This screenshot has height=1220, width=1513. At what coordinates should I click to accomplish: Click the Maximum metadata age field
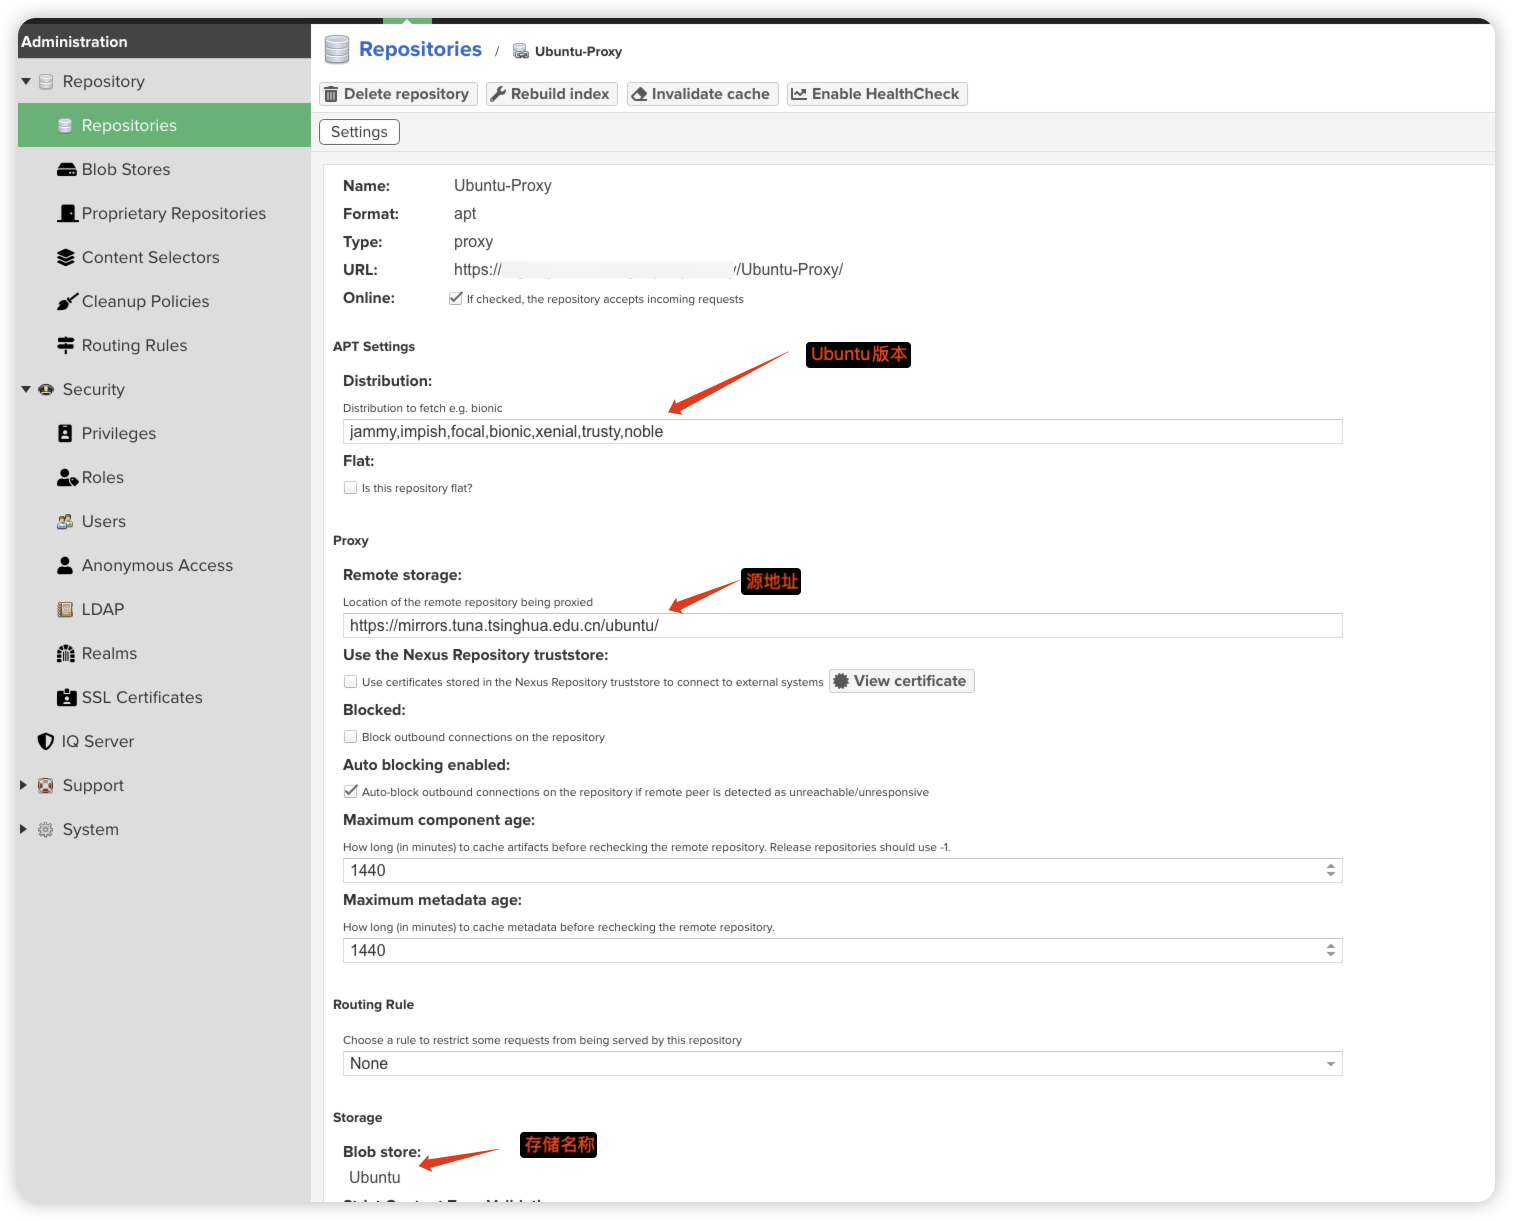(x=842, y=951)
